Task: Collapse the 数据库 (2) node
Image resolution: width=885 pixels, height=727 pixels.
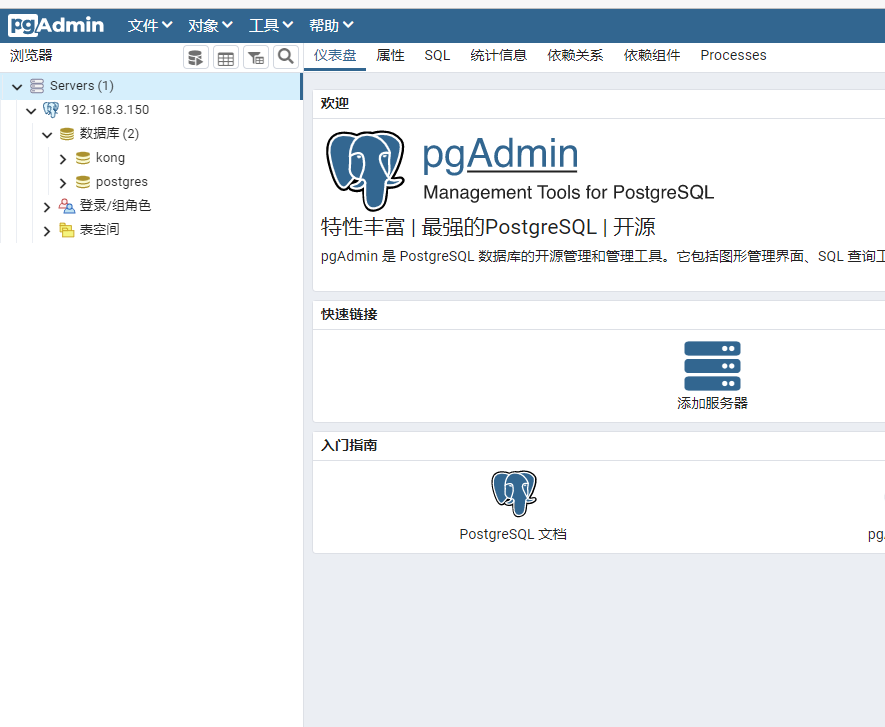Action: point(47,134)
